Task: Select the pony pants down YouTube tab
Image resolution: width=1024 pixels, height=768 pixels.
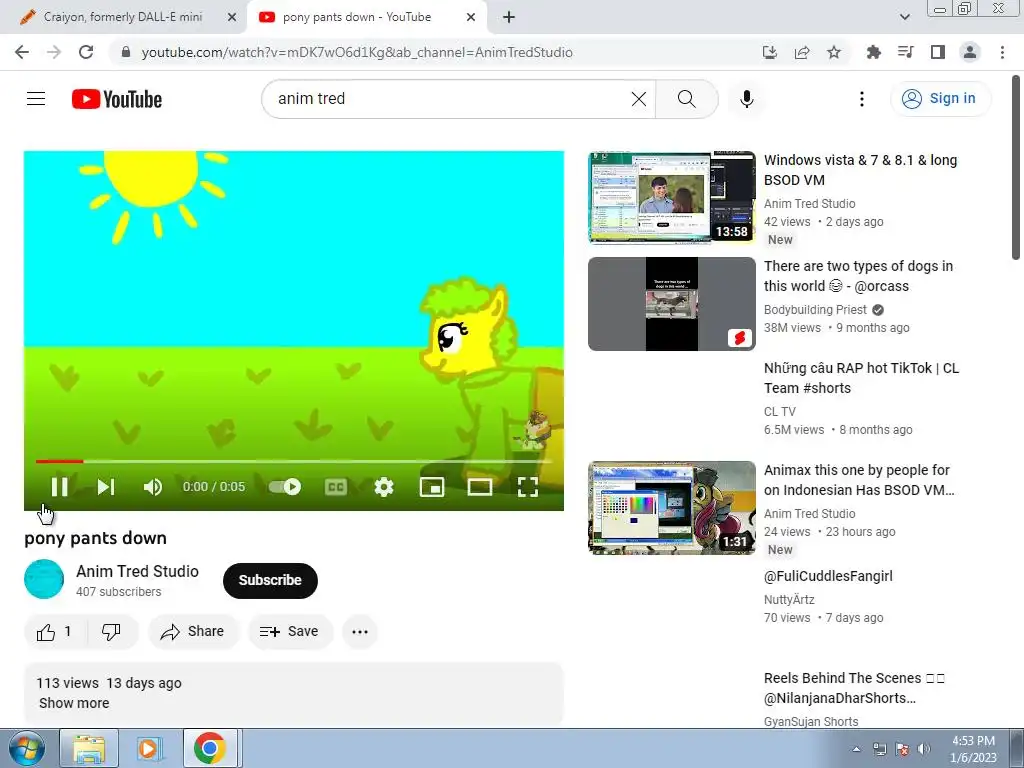Action: tap(357, 17)
